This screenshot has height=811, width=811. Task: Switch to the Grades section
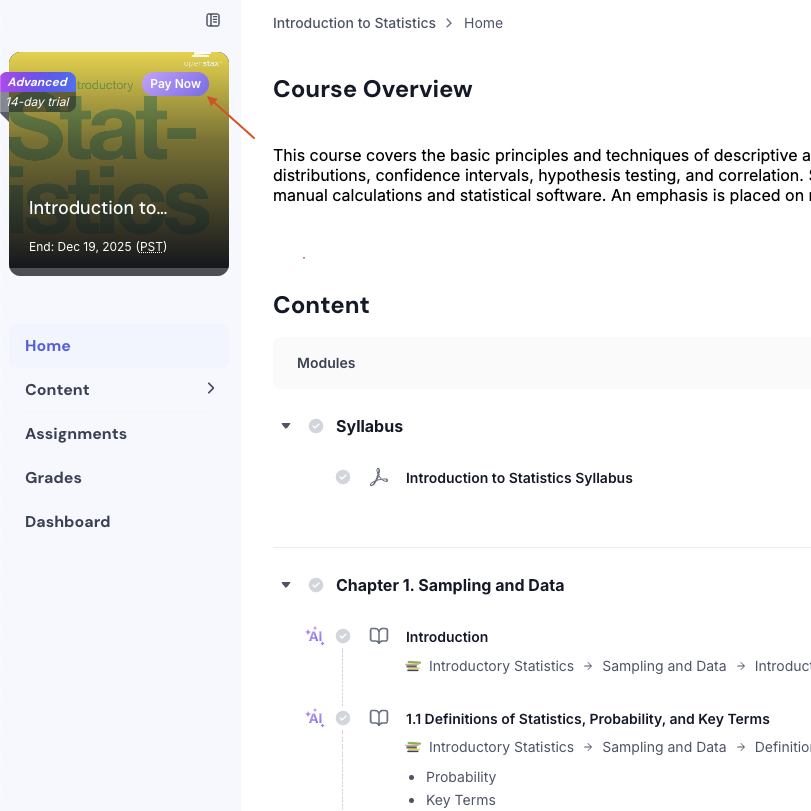tap(53, 478)
